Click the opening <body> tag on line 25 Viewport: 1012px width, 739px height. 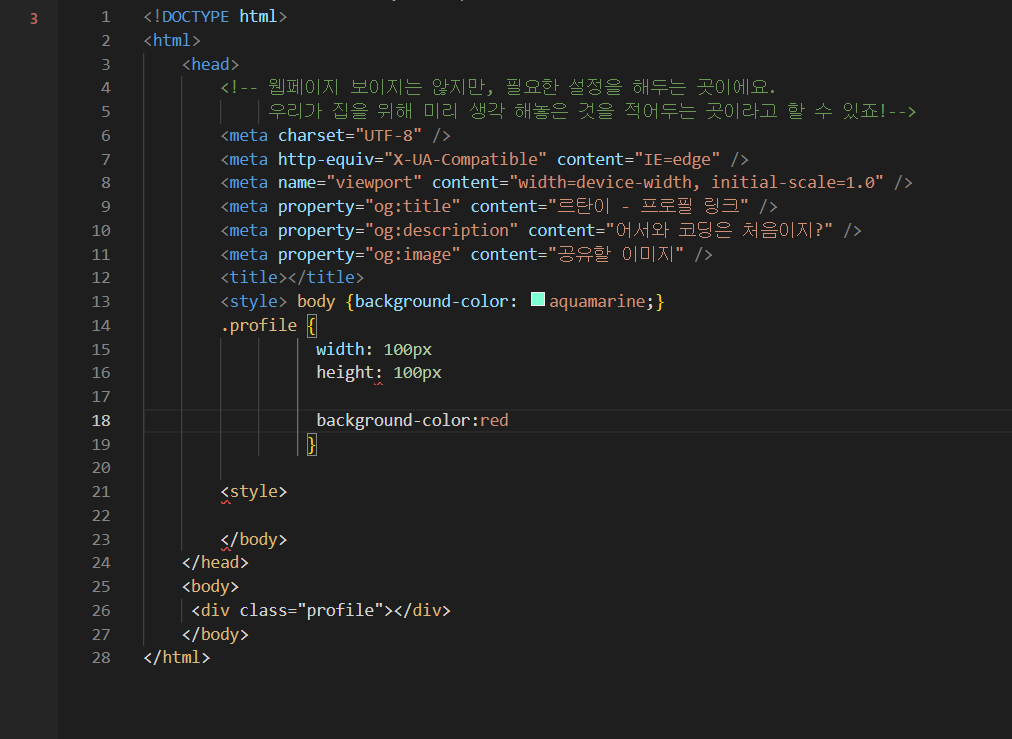tap(210, 587)
